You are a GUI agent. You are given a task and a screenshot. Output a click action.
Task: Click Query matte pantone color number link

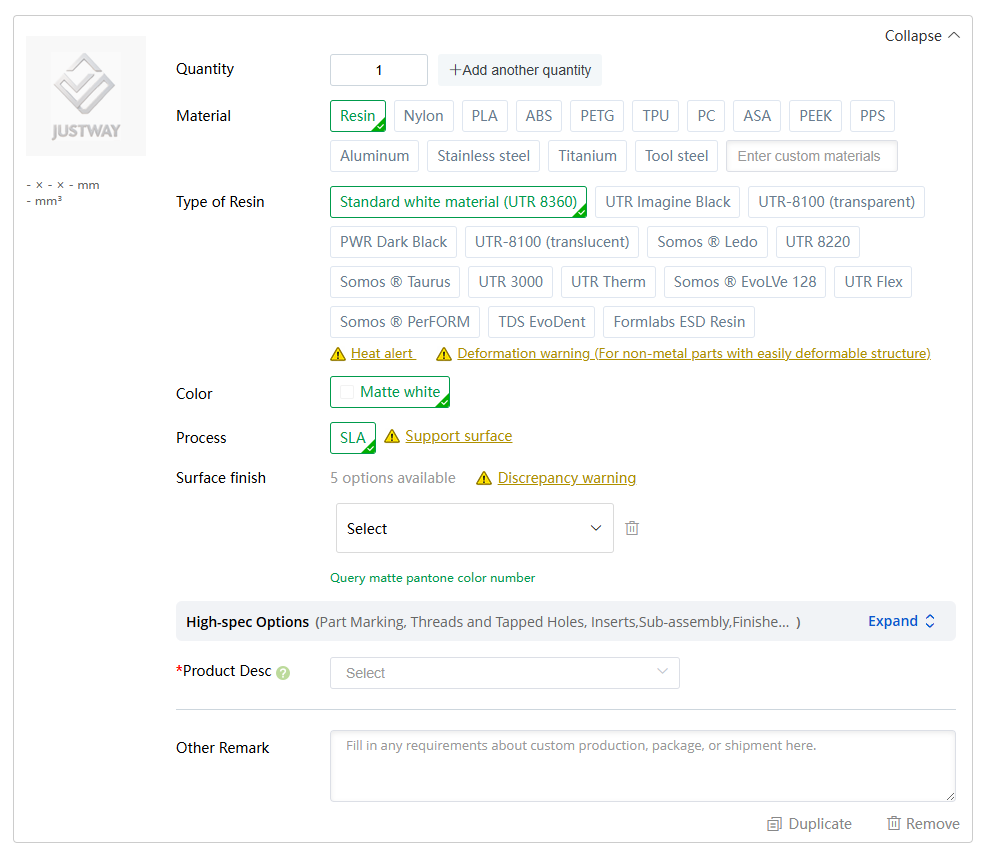[432, 578]
